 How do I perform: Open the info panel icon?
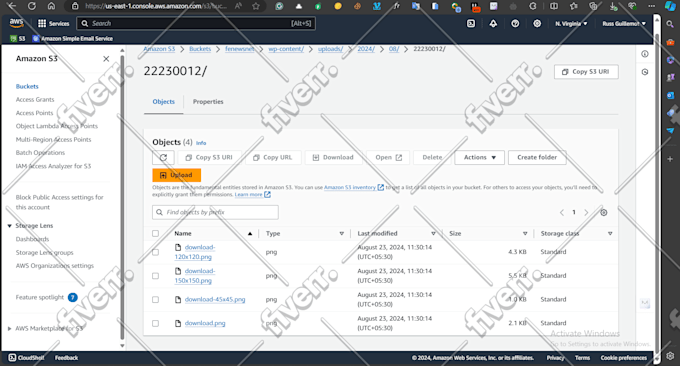point(645,54)
